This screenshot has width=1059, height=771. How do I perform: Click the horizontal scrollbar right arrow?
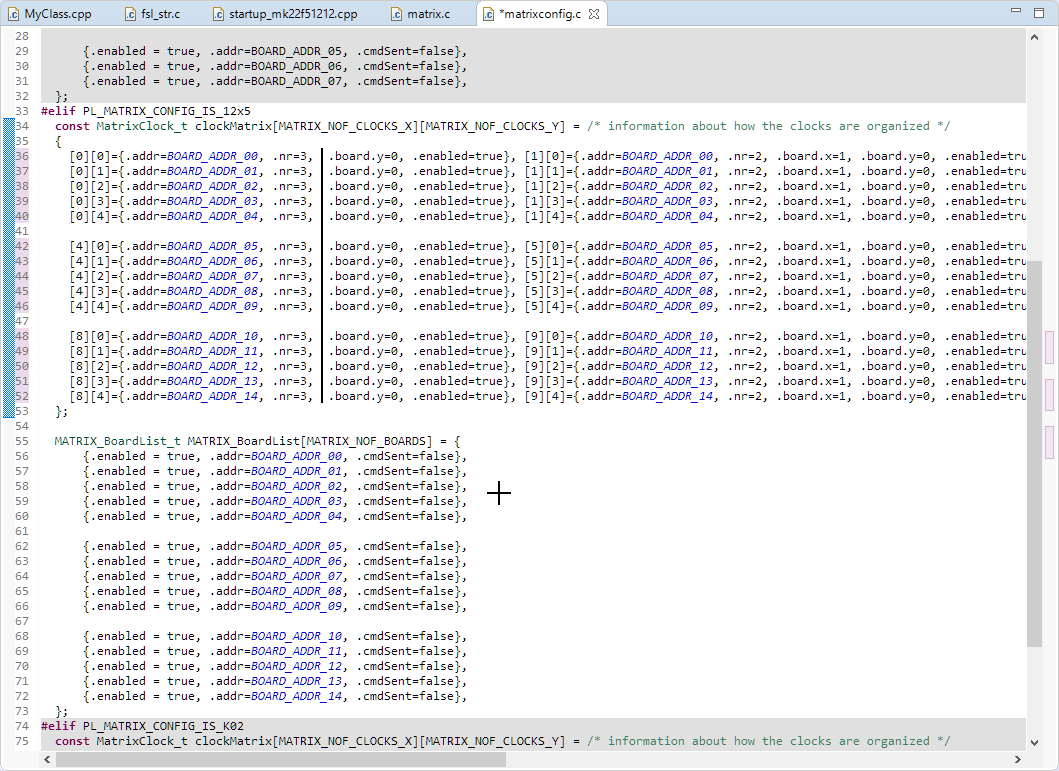click(1019, 760)
